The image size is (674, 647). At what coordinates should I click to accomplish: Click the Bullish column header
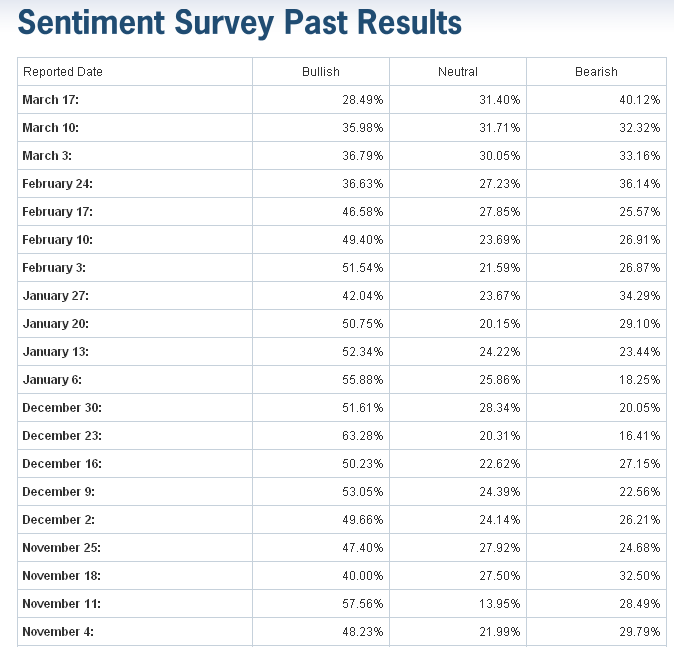[x=321, y=72]
